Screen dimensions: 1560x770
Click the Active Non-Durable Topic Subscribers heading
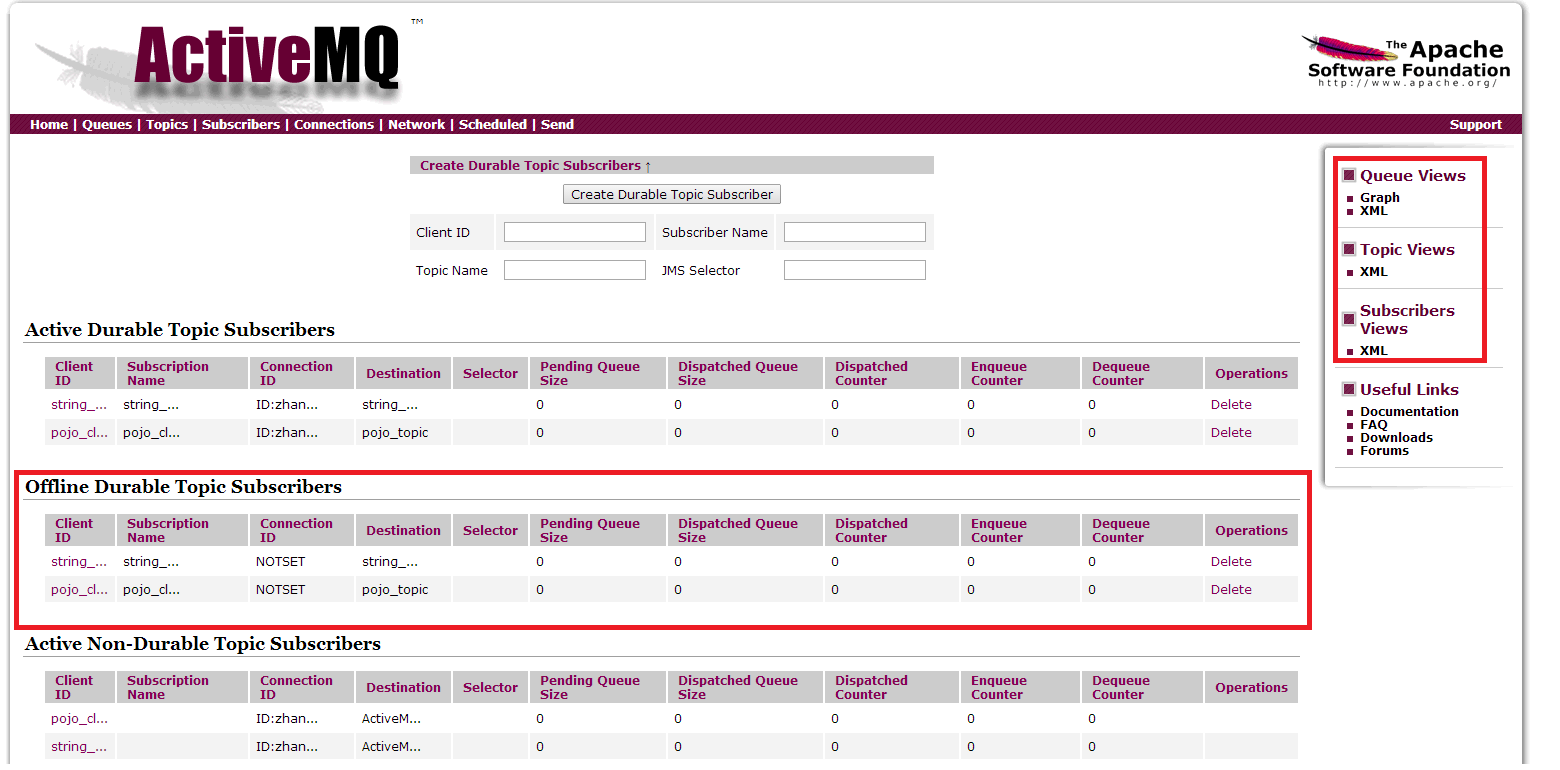[x=203, y=644]
